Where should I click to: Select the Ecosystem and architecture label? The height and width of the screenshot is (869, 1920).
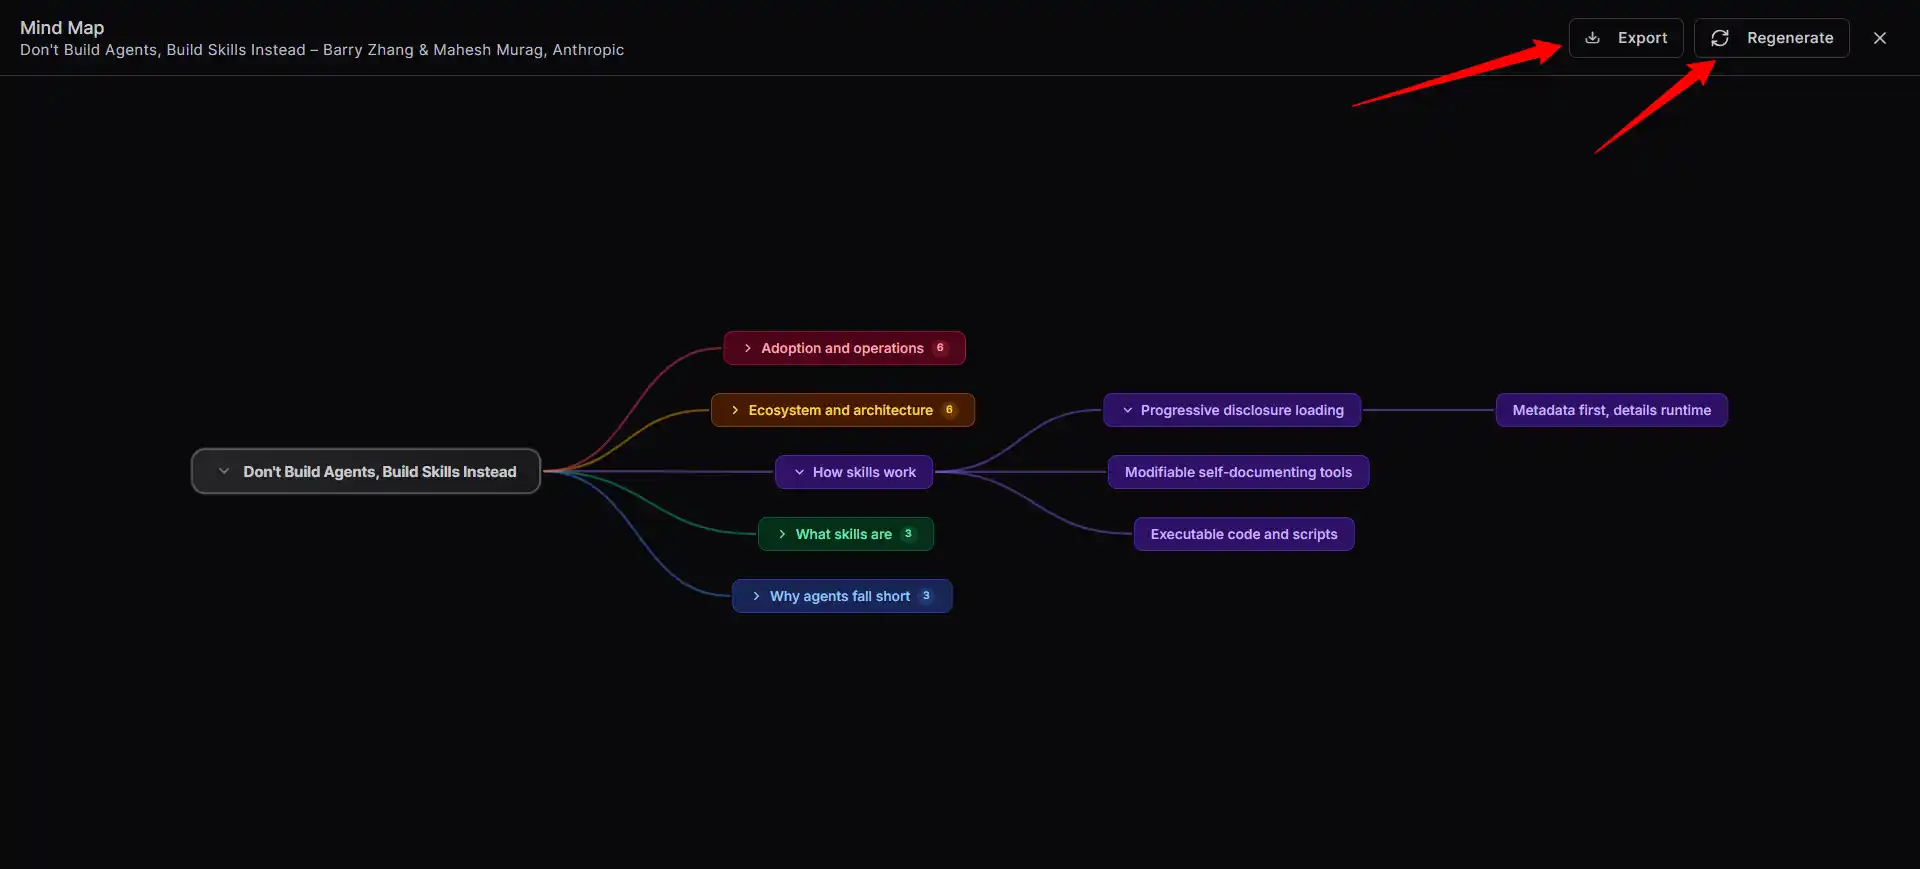pos(840,410)
